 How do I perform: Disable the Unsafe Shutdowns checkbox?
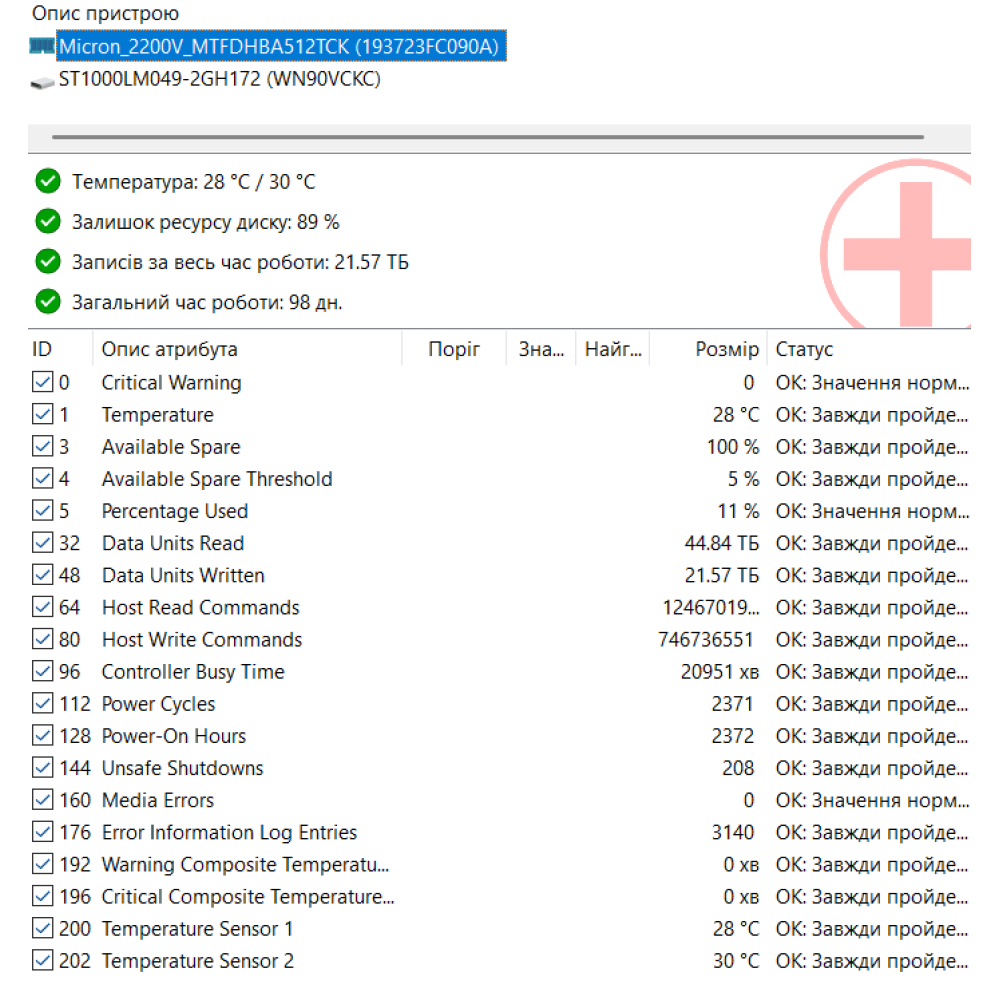[42, 768]
